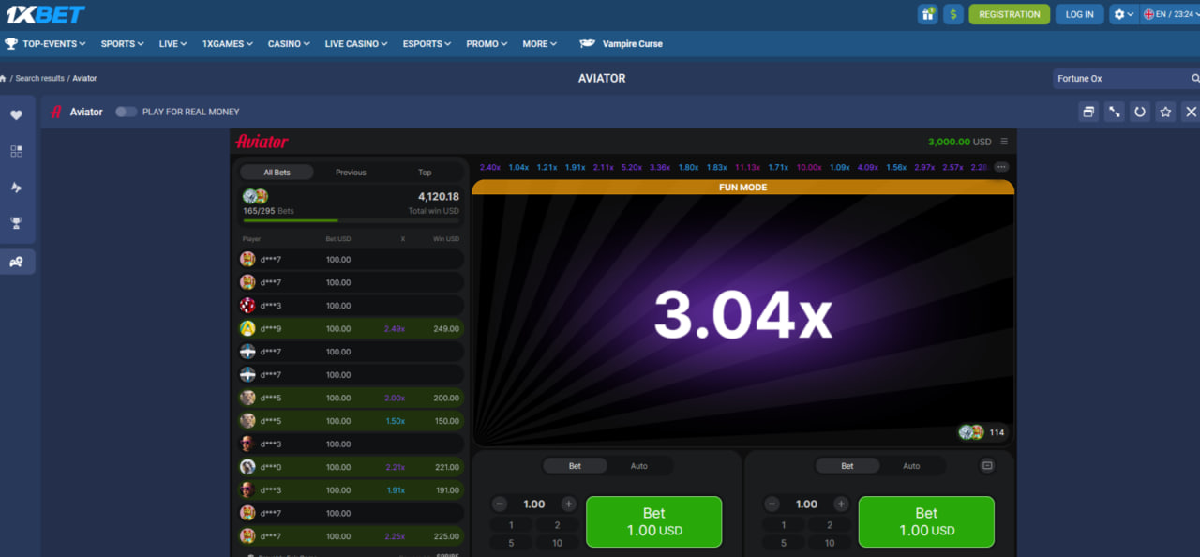Switch to Previous tab
Image resolution: width=1200 pixels, height=557 pixels.
[x=351, y=172]
